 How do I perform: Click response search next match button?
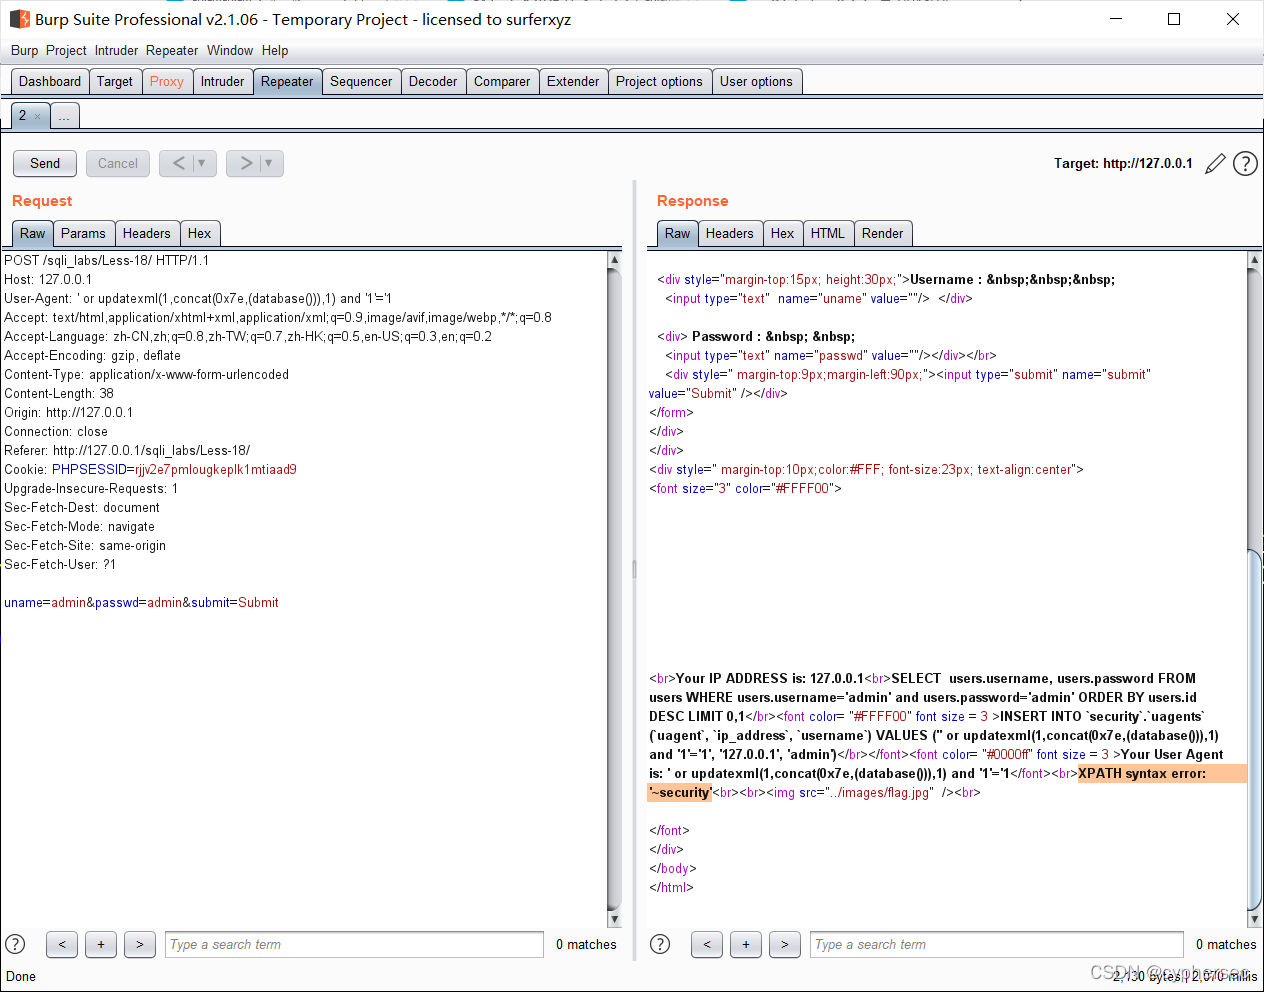click(x=785, y=944)
